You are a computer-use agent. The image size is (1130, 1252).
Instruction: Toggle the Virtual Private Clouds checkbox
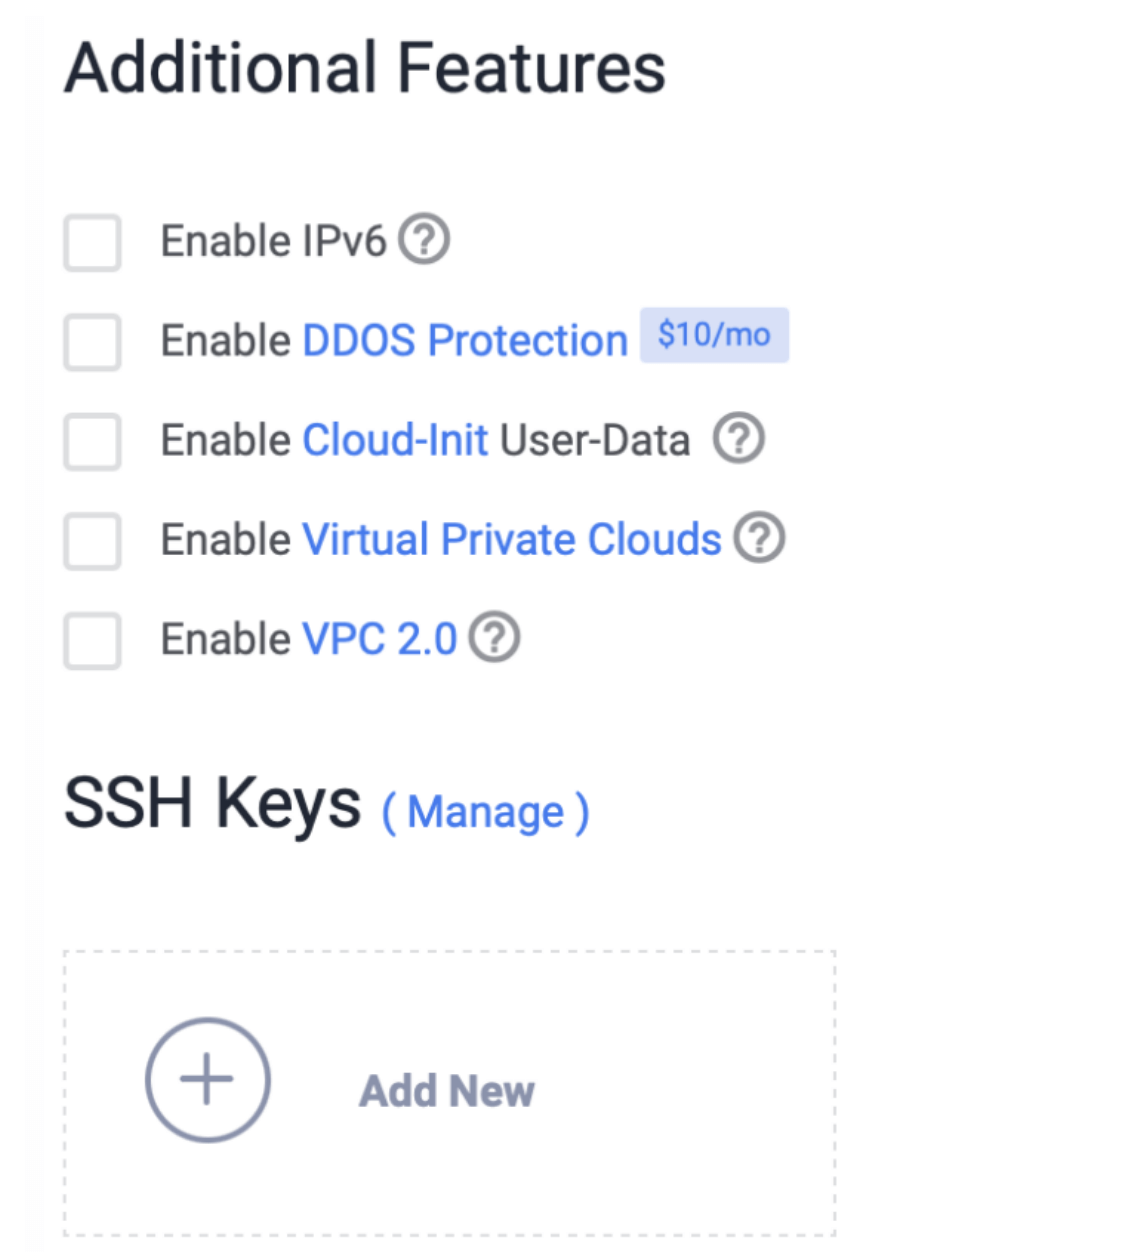tap(92, 541)
